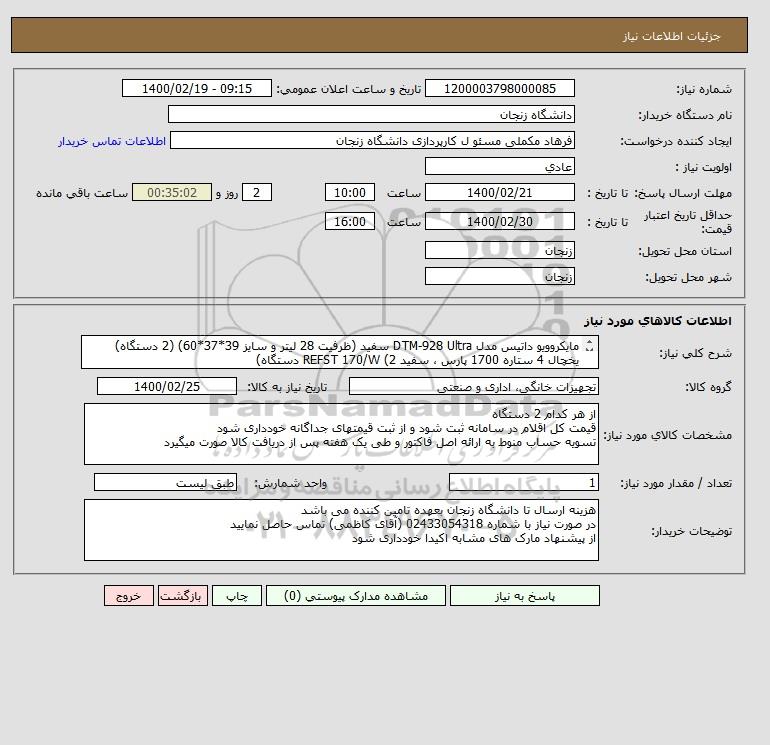Click the 'اطلاعات کالاهاي مورد نیاز' section heading

click(658, 321)
